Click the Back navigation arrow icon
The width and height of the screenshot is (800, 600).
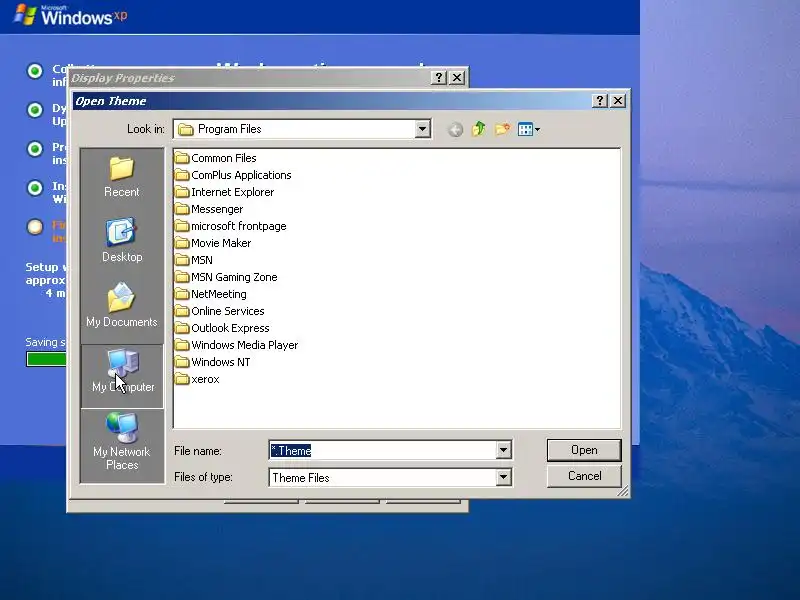(455, 130)
